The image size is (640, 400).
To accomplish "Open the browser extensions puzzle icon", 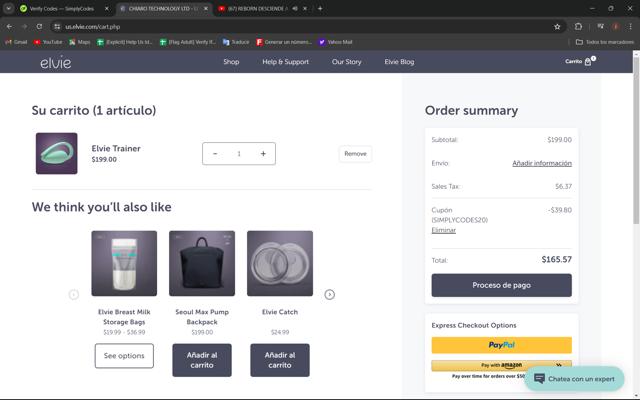I will pos(578,27).
